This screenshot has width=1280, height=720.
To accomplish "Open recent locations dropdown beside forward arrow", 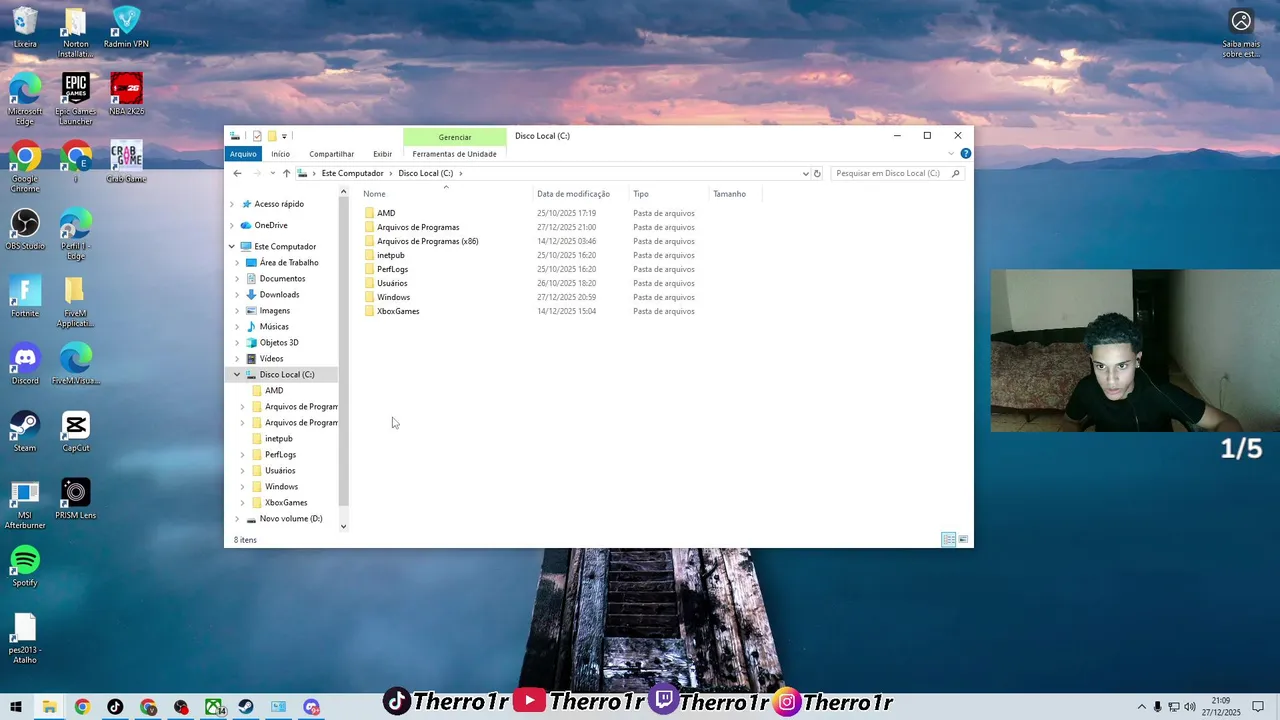I will pyautogui.click(x=273, y=173).
